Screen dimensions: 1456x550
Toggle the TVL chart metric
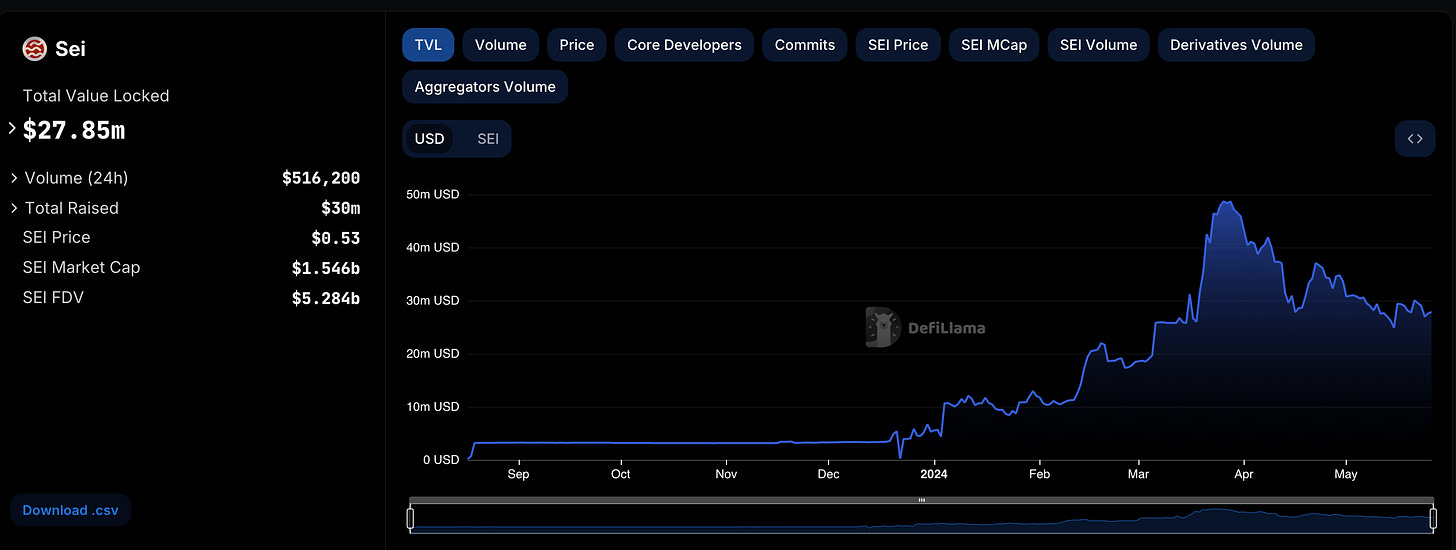tap(428, 45)
